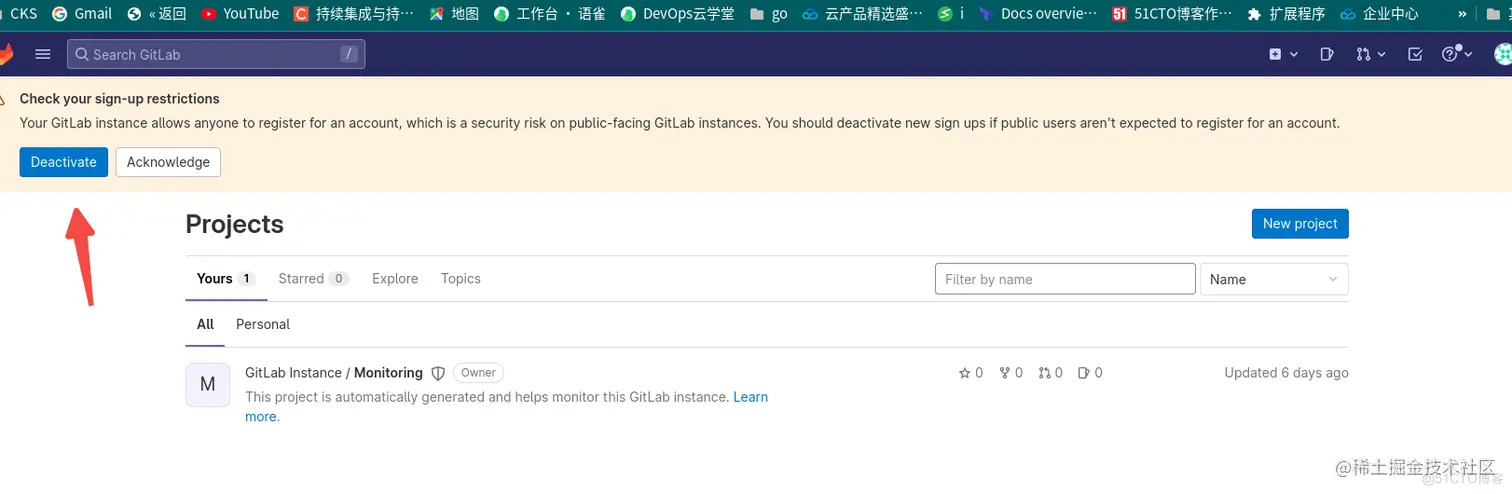Click the star count icon
The height and width of the screenshot is (494, 1512).
(x=965, y=373)
